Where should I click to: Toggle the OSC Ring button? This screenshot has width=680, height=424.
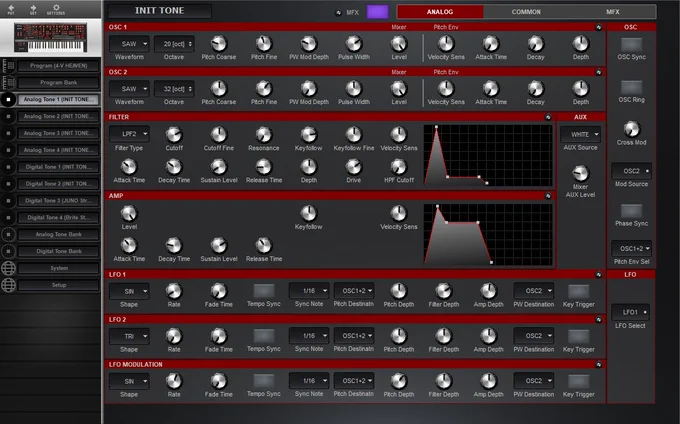pyautogui.click(x=631, y=87)
